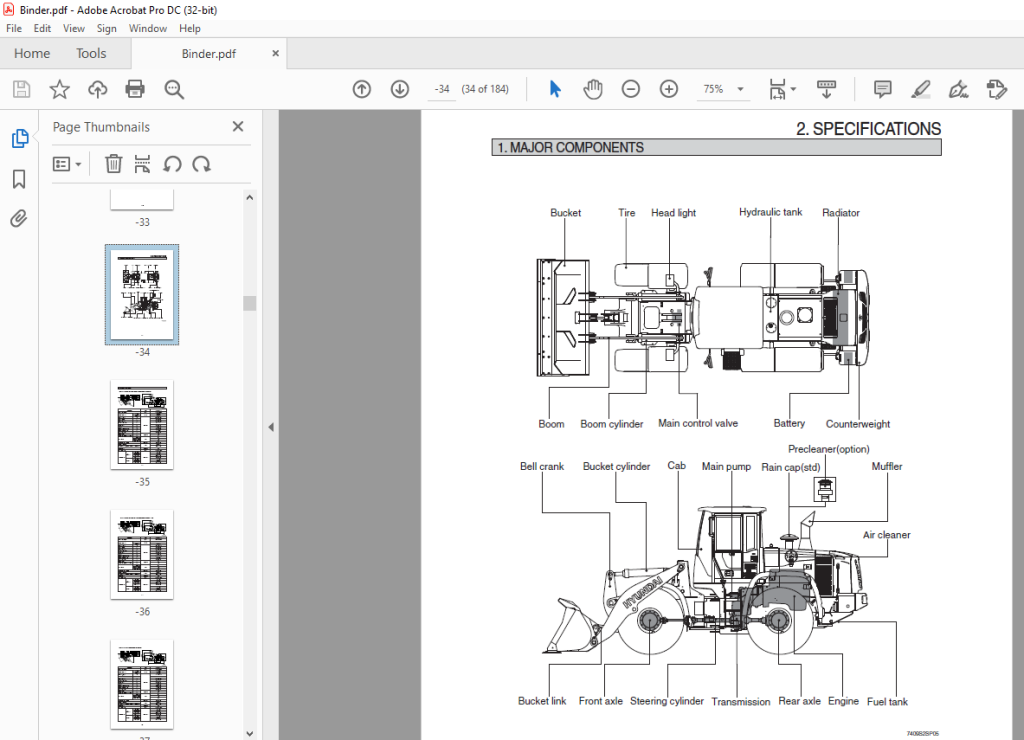Switch to the Tools tab

point(91,54)
